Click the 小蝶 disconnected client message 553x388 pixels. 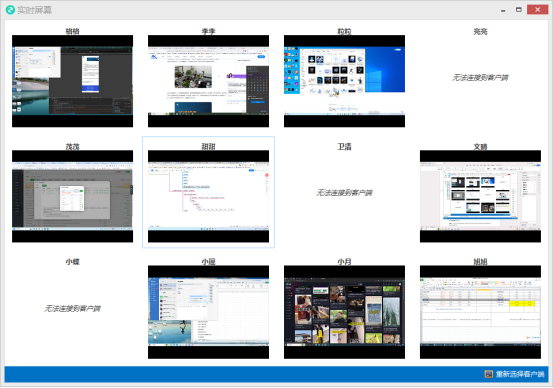point(72,309)
